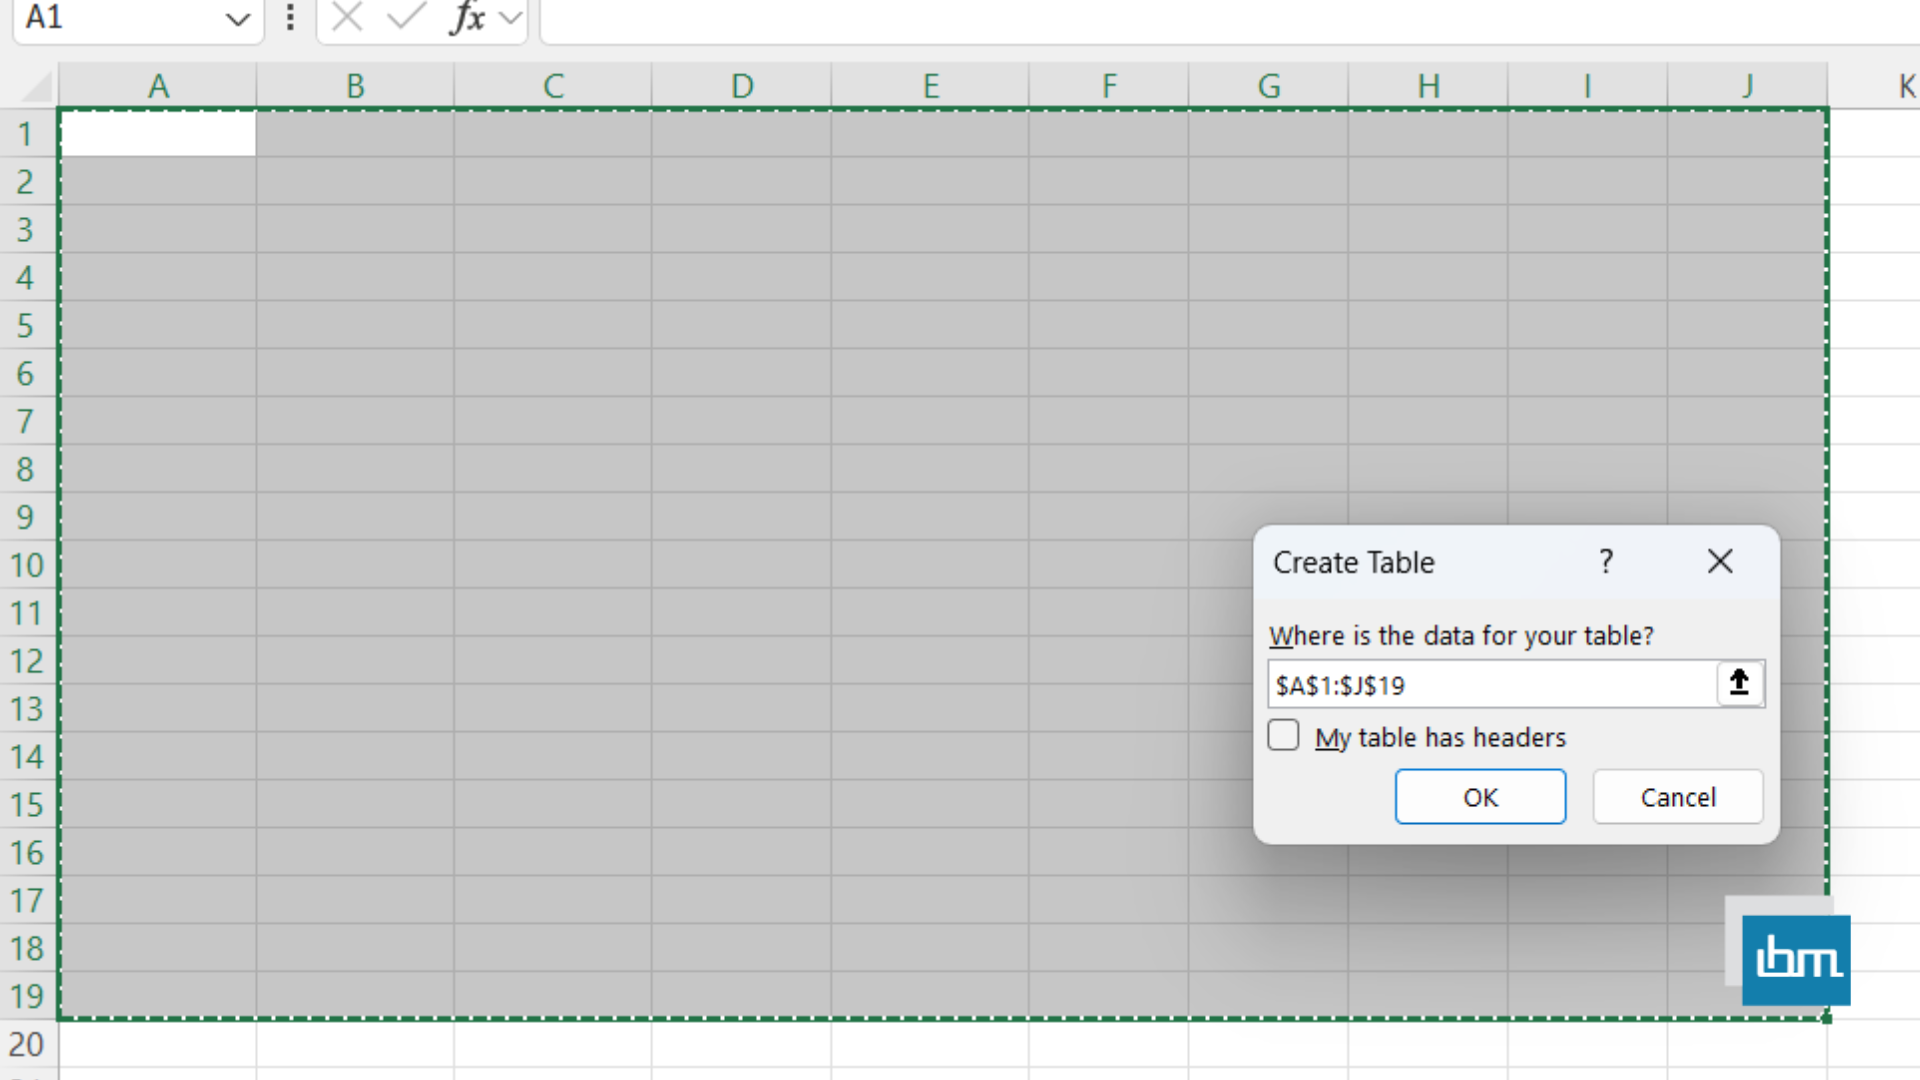Click the Cancel (X) icon beside the formula bar
Image resolution: width=1920 pixels, height=1080 pixels.
(x=345, y=17)
